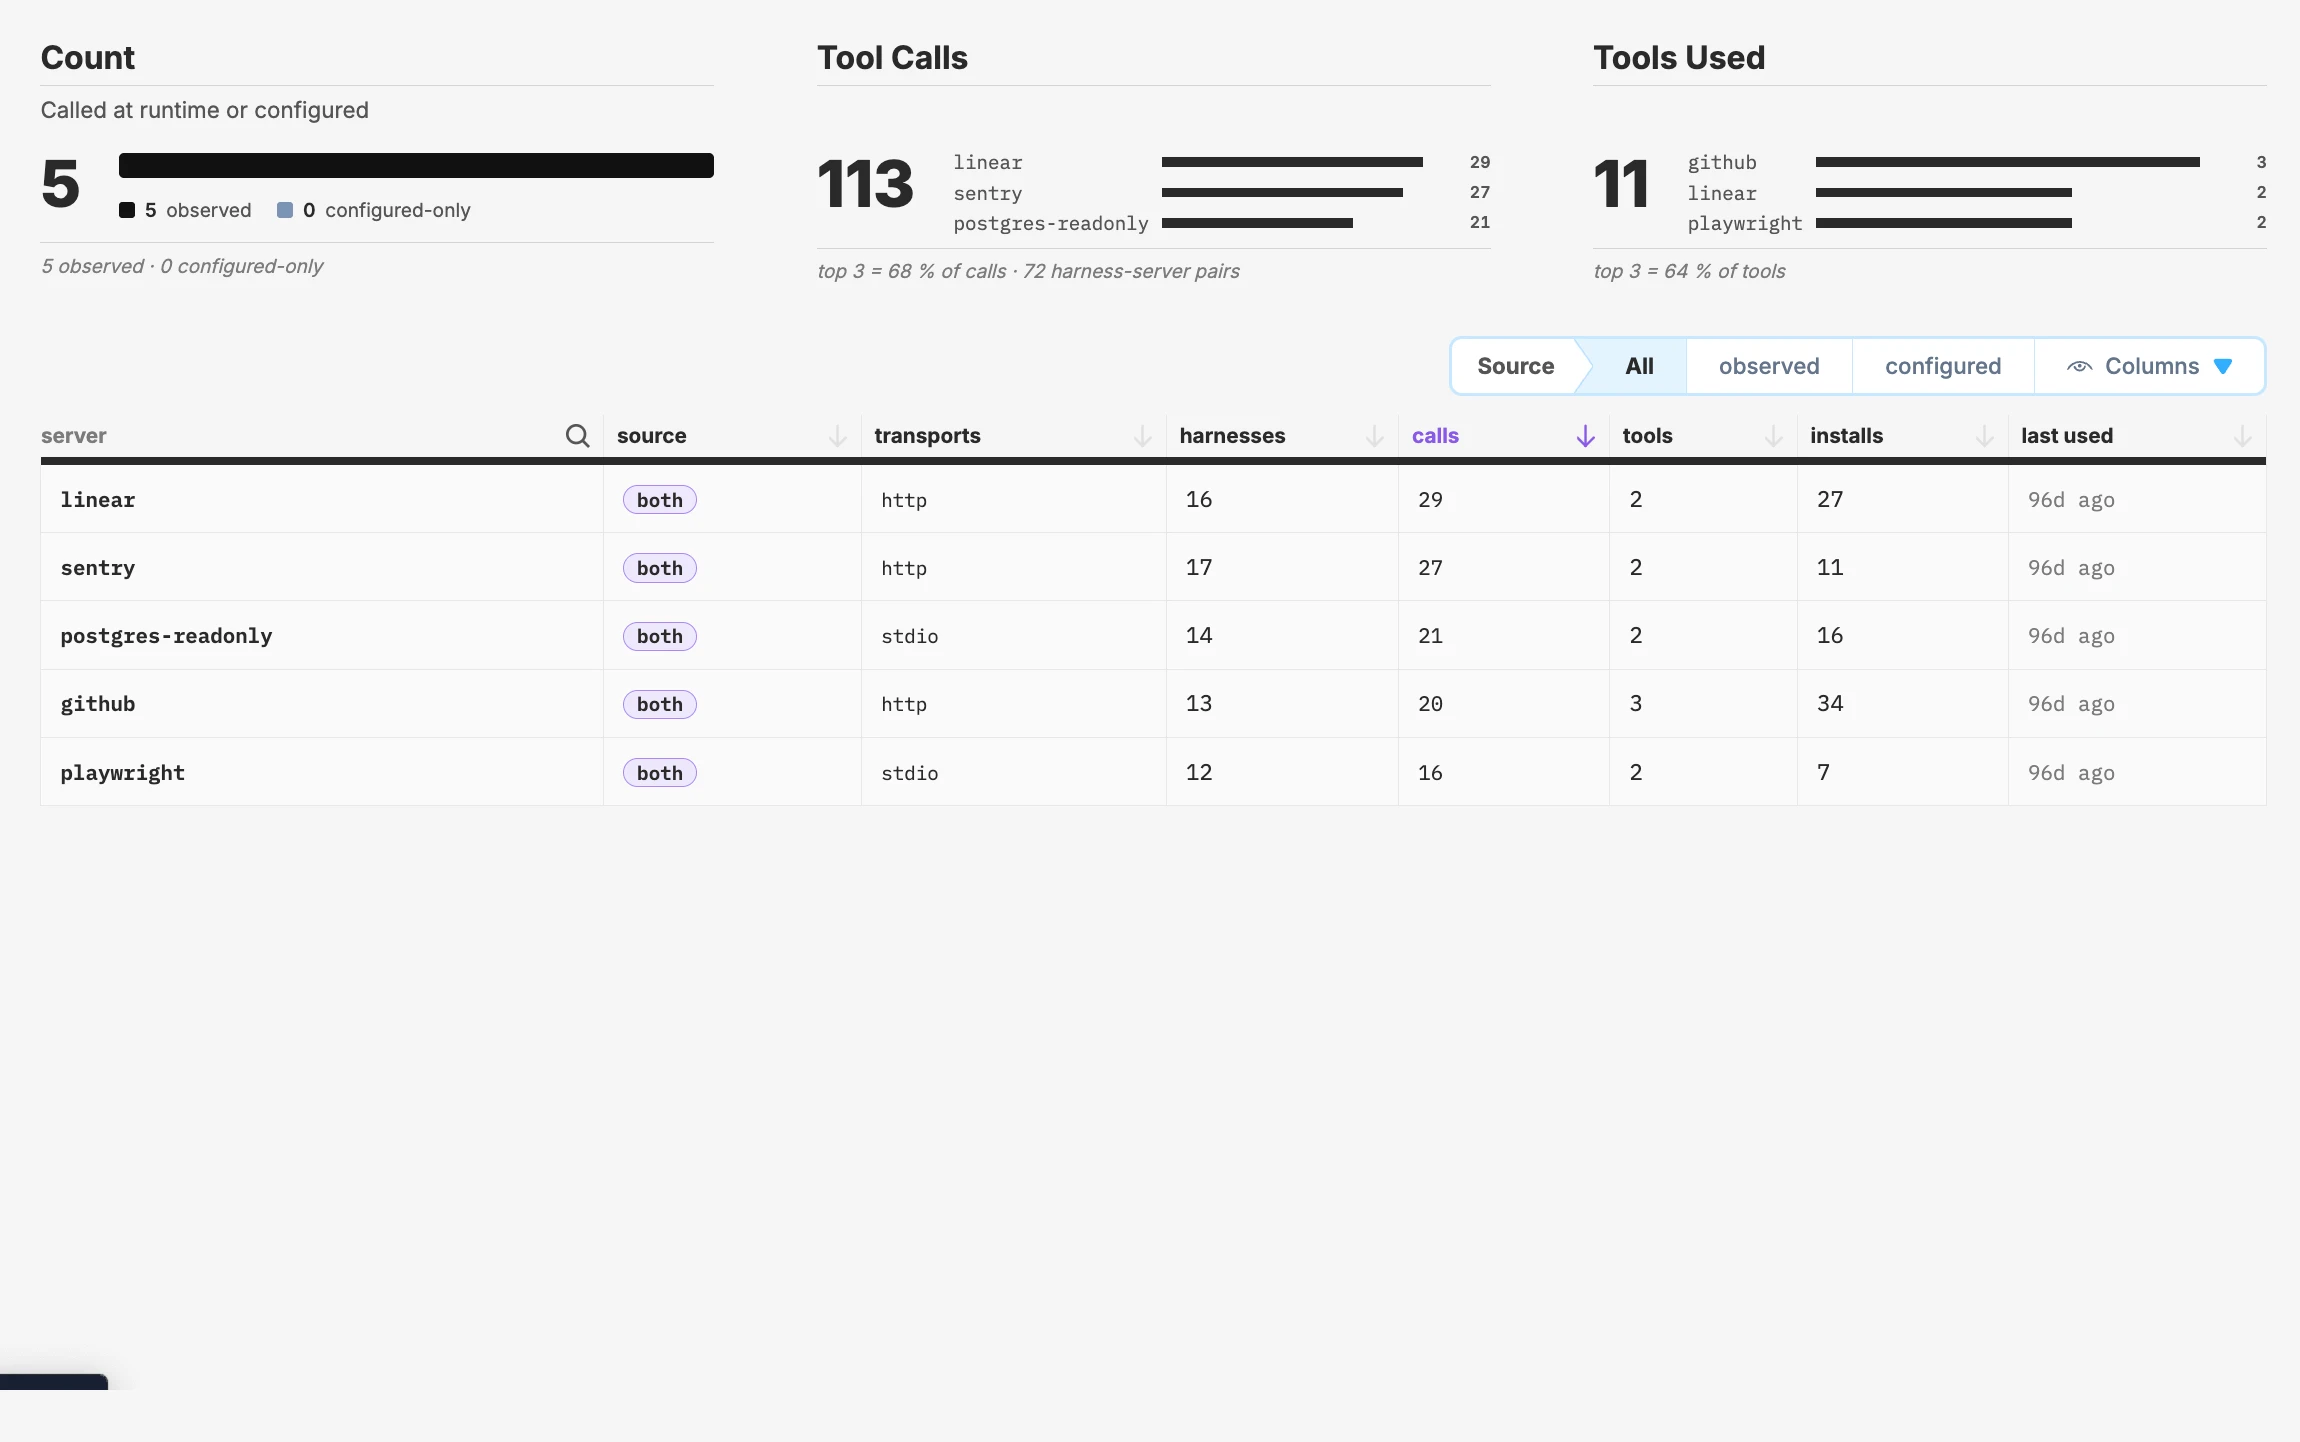Click the eye icon in Columns button

coord(2079,366)
